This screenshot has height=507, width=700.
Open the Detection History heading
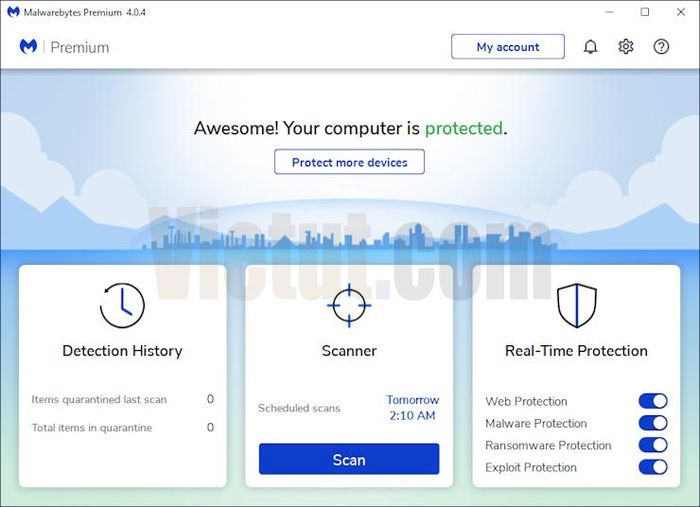122,351
